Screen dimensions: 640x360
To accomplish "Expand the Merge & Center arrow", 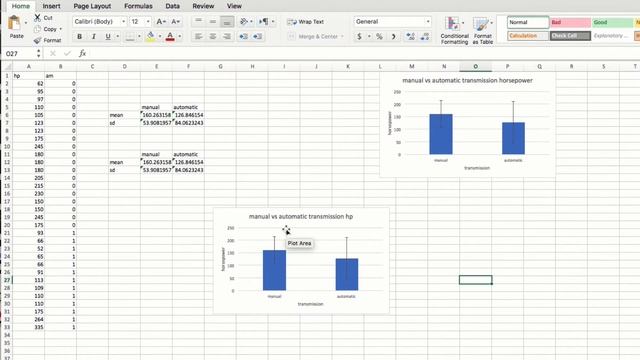I will (342, 36).
